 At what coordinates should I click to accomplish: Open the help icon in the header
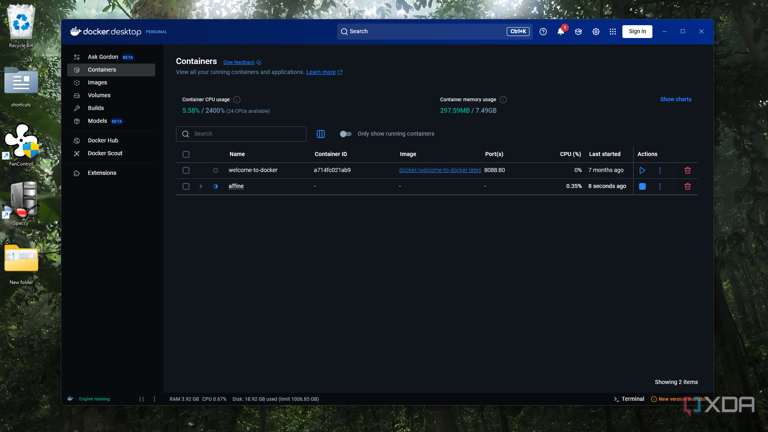coord(543,31)
